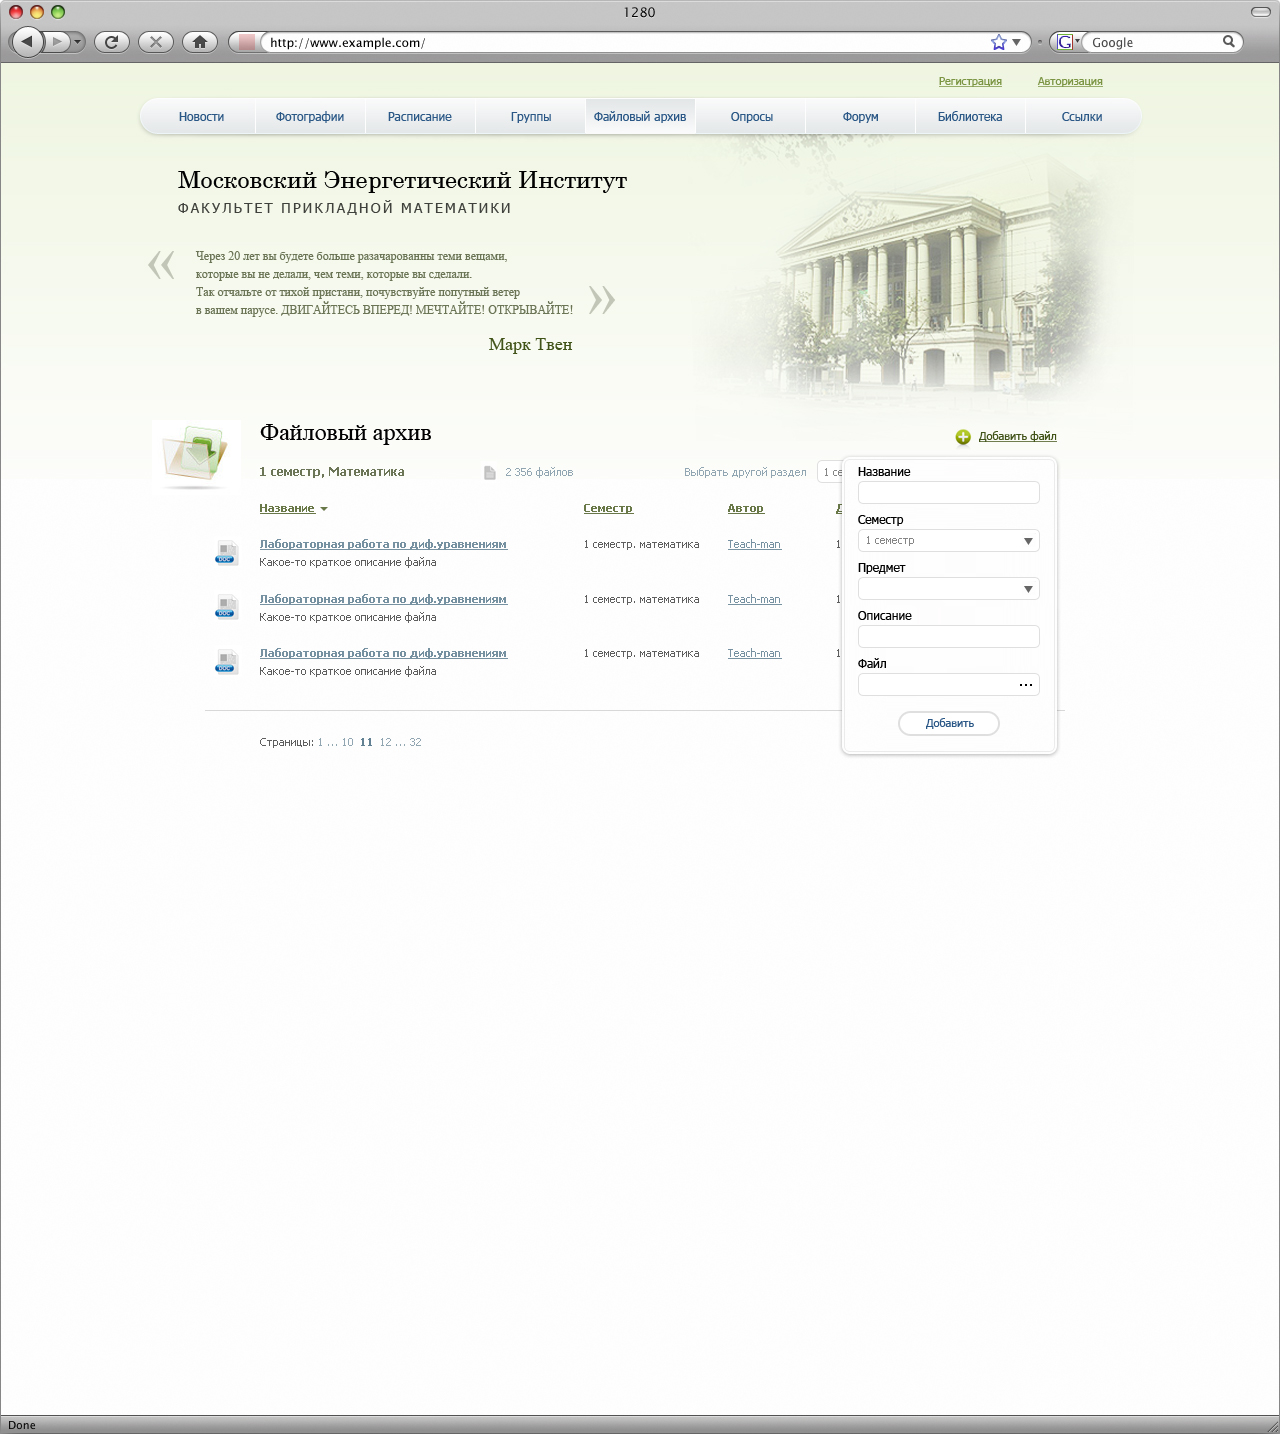Click into the Описание input field
Viewport: 1280px width, 1434px height.
(949, 636)
